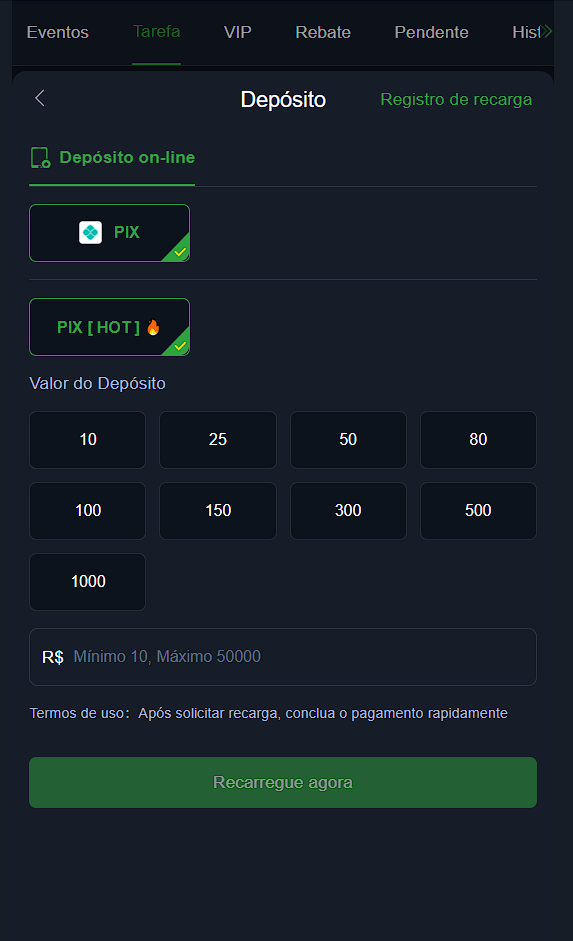Image resolution: width=573 pixels, height=941 pixels.
Task: Click the fire icon on PIX HOT
Action: coord(153,327)
